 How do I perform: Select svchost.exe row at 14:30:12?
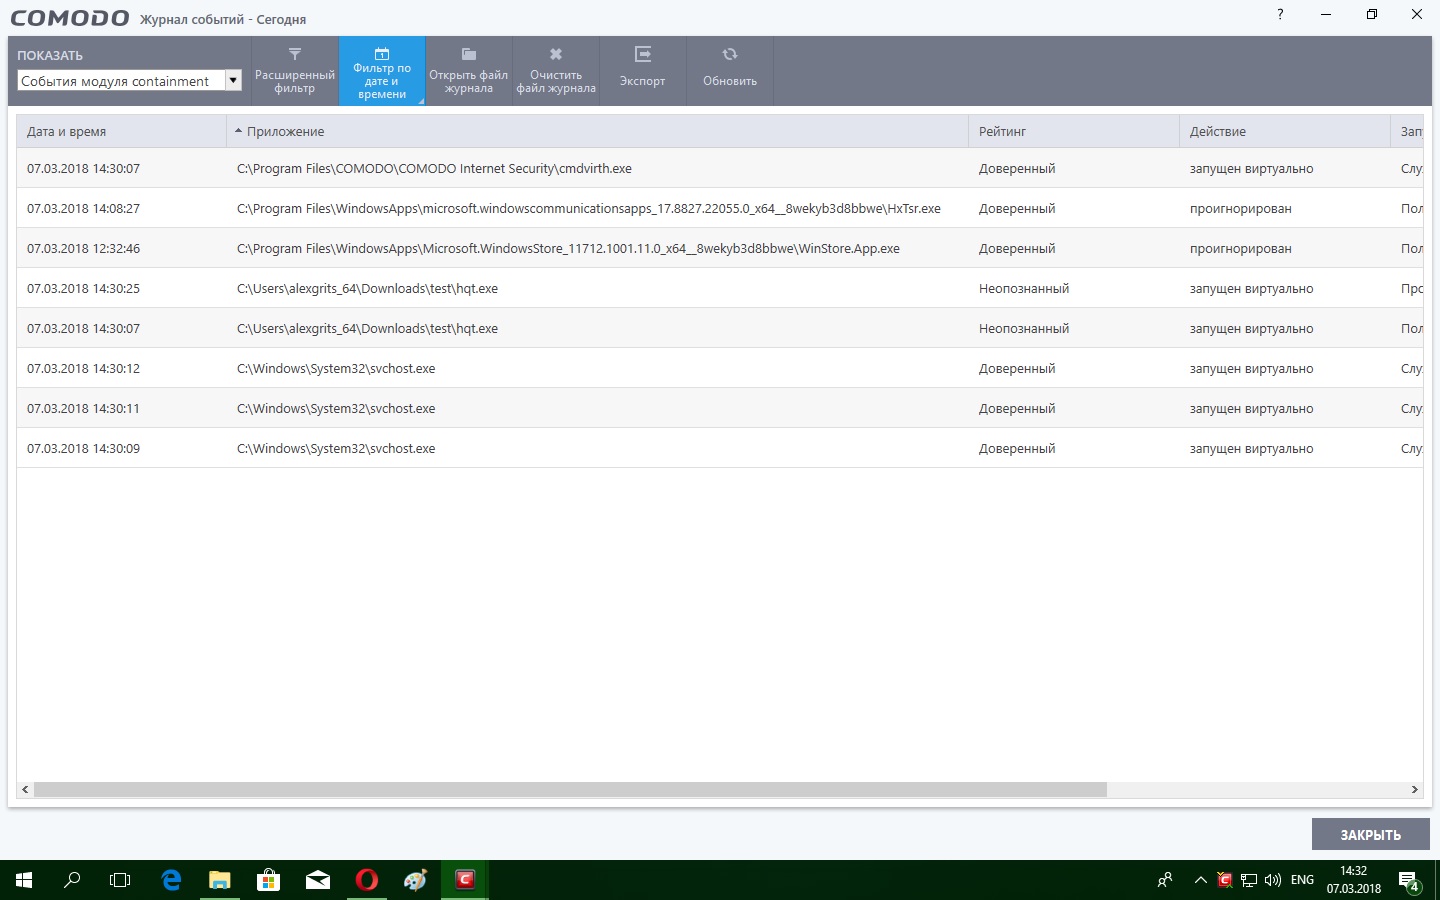720,368
